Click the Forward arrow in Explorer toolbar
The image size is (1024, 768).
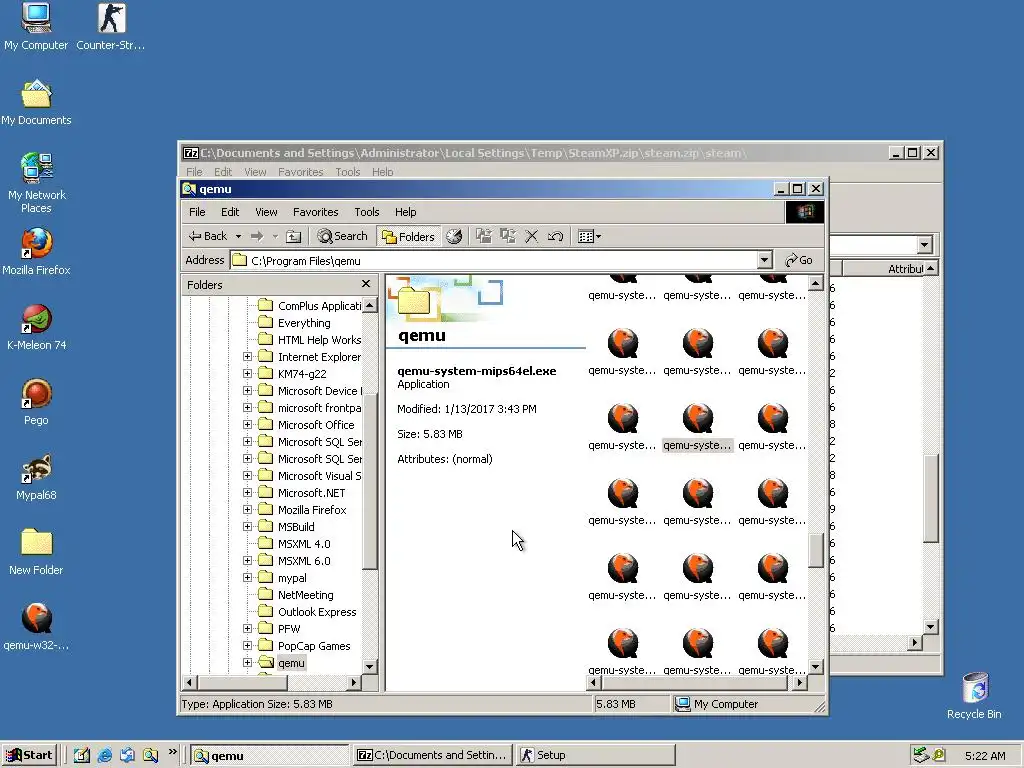[257, 236]
